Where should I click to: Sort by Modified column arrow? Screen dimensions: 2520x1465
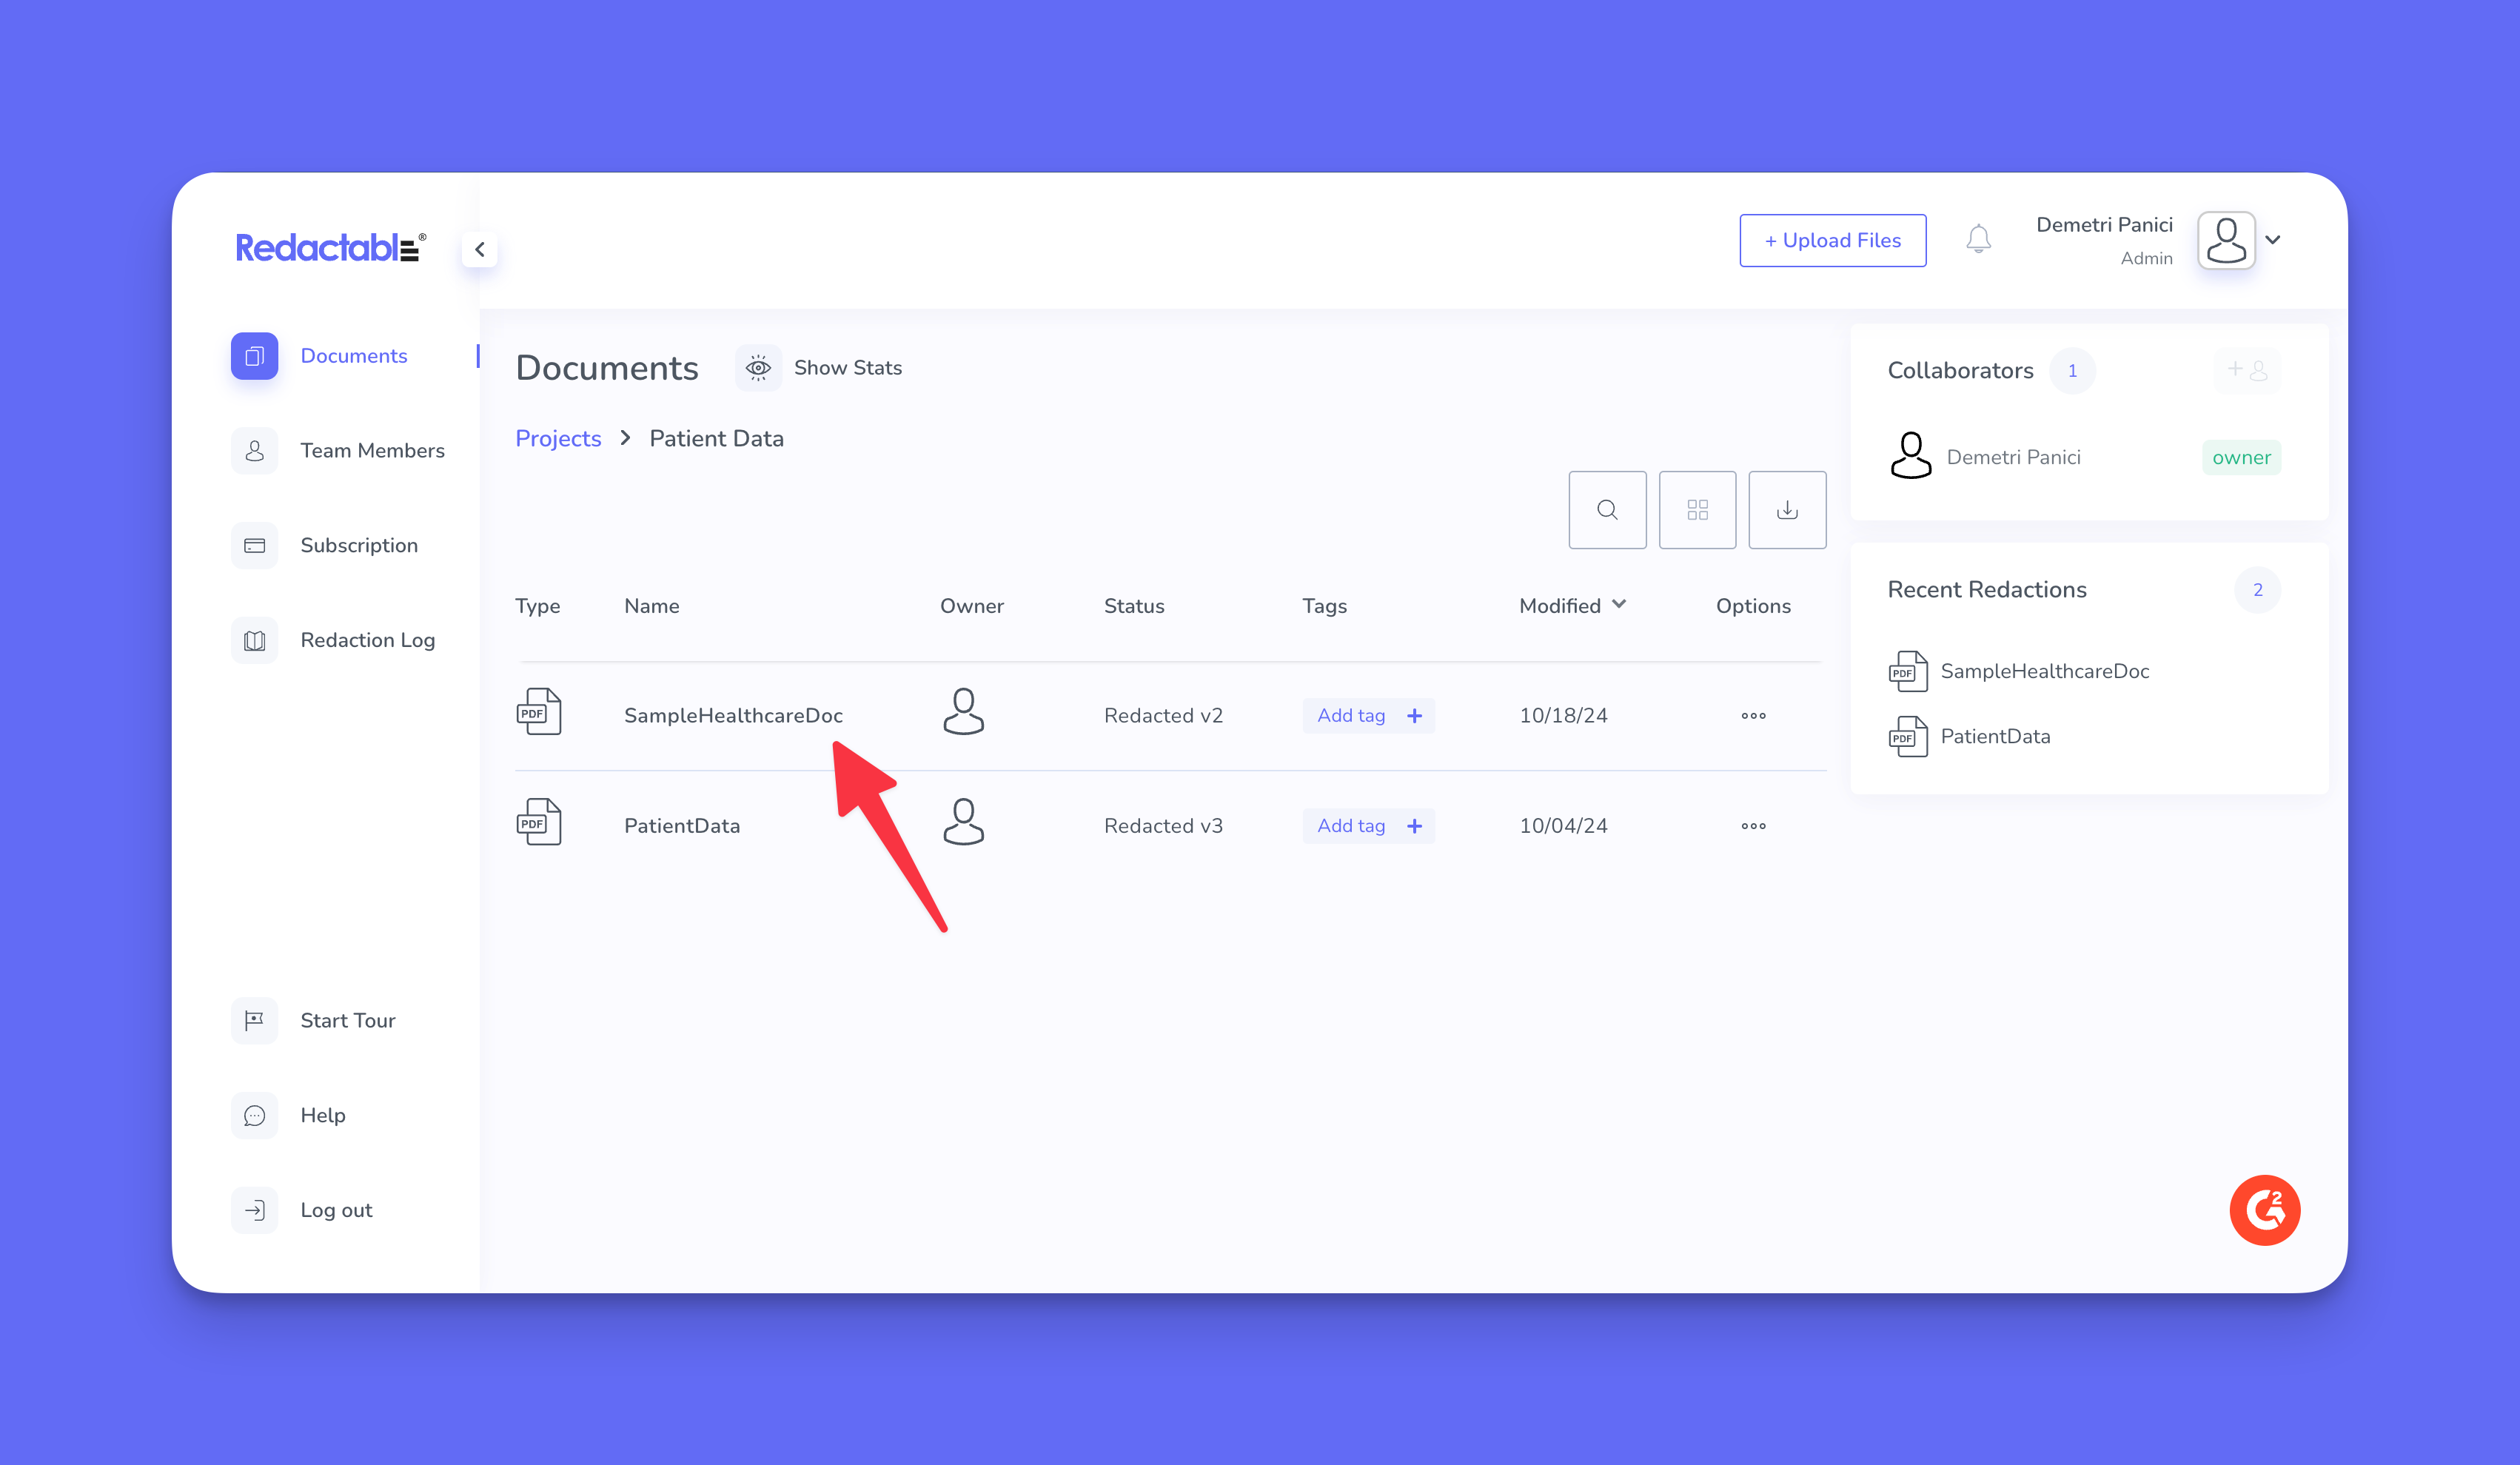point(1619,604)
